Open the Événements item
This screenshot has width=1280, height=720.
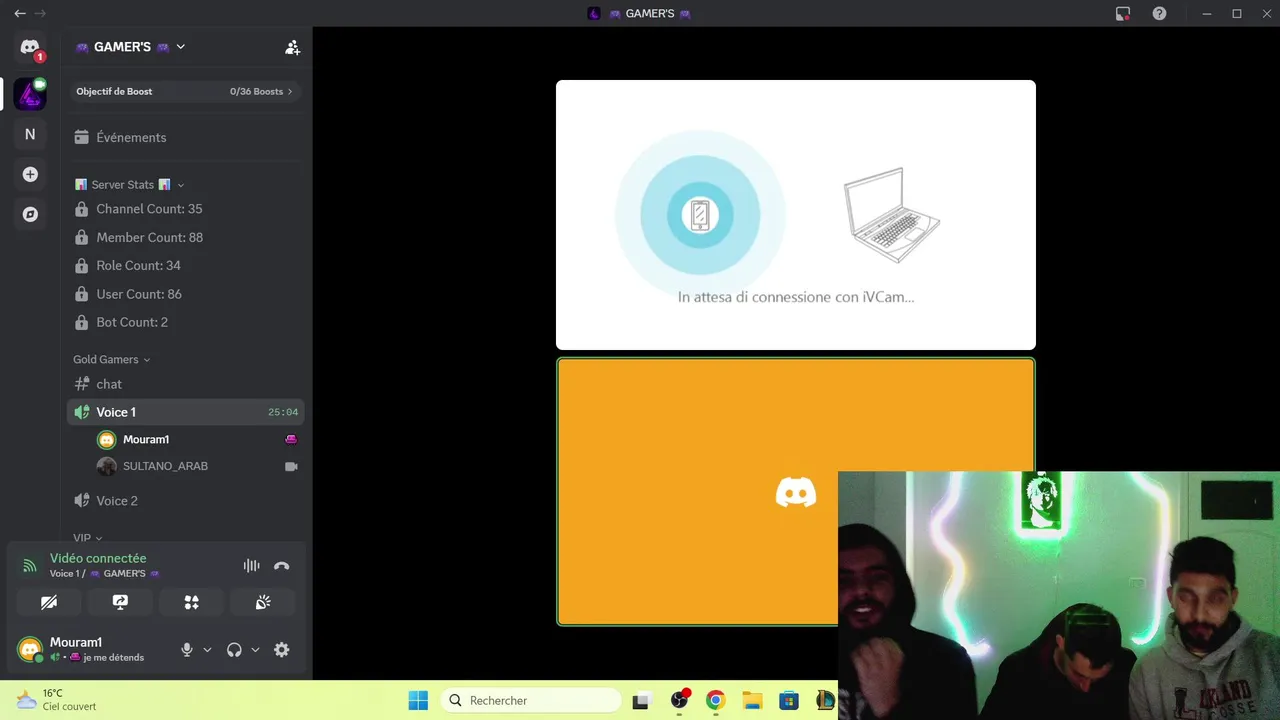coord(186,137)
